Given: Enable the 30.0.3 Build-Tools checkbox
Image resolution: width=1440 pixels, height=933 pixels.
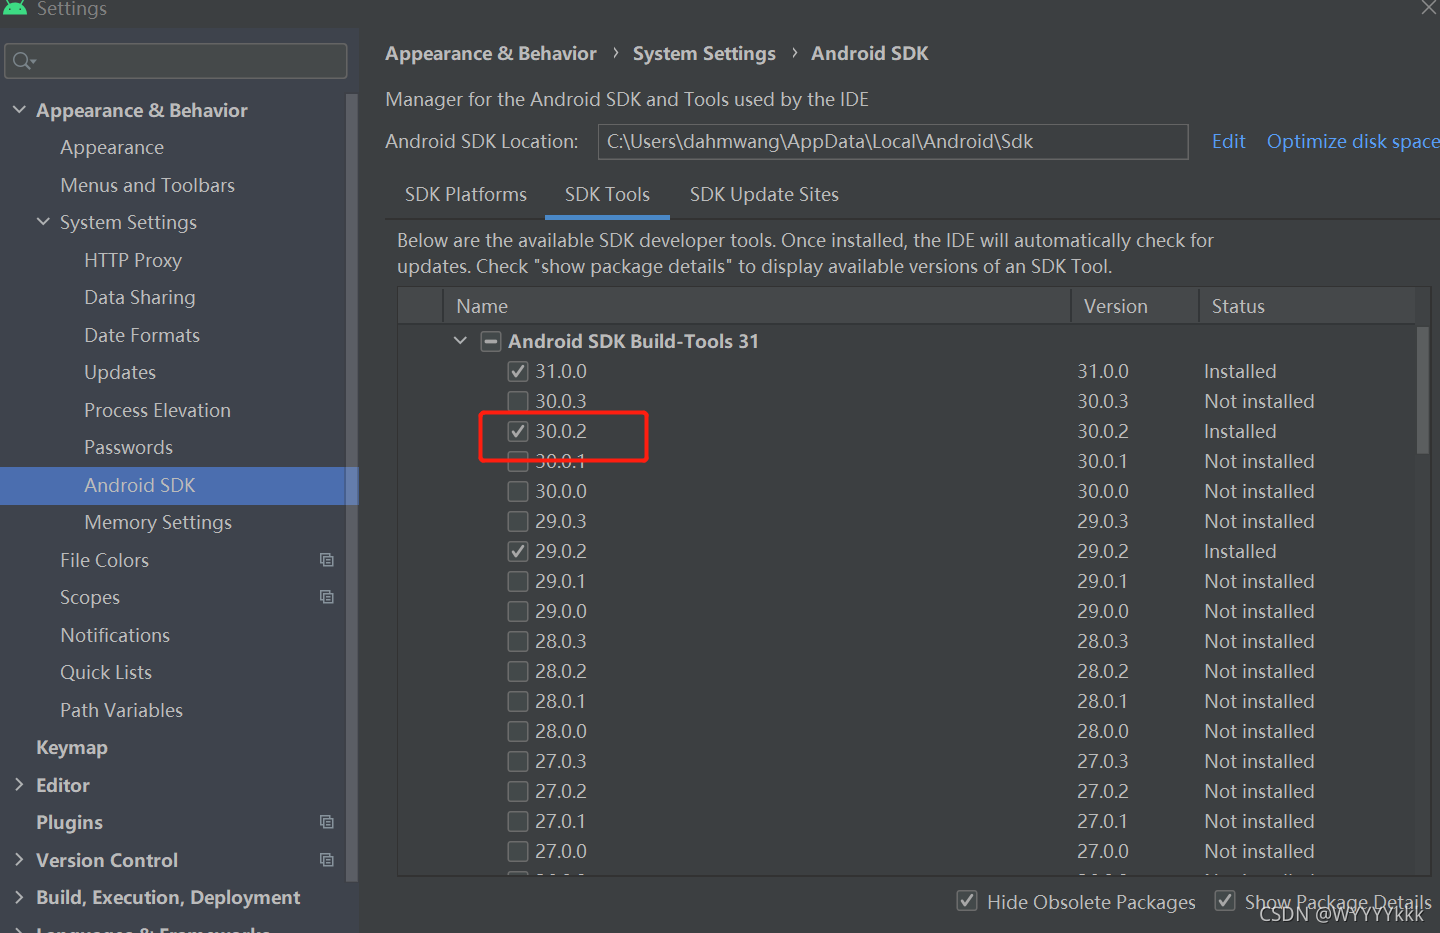Looking at the screenshot, I should point(518,400).
